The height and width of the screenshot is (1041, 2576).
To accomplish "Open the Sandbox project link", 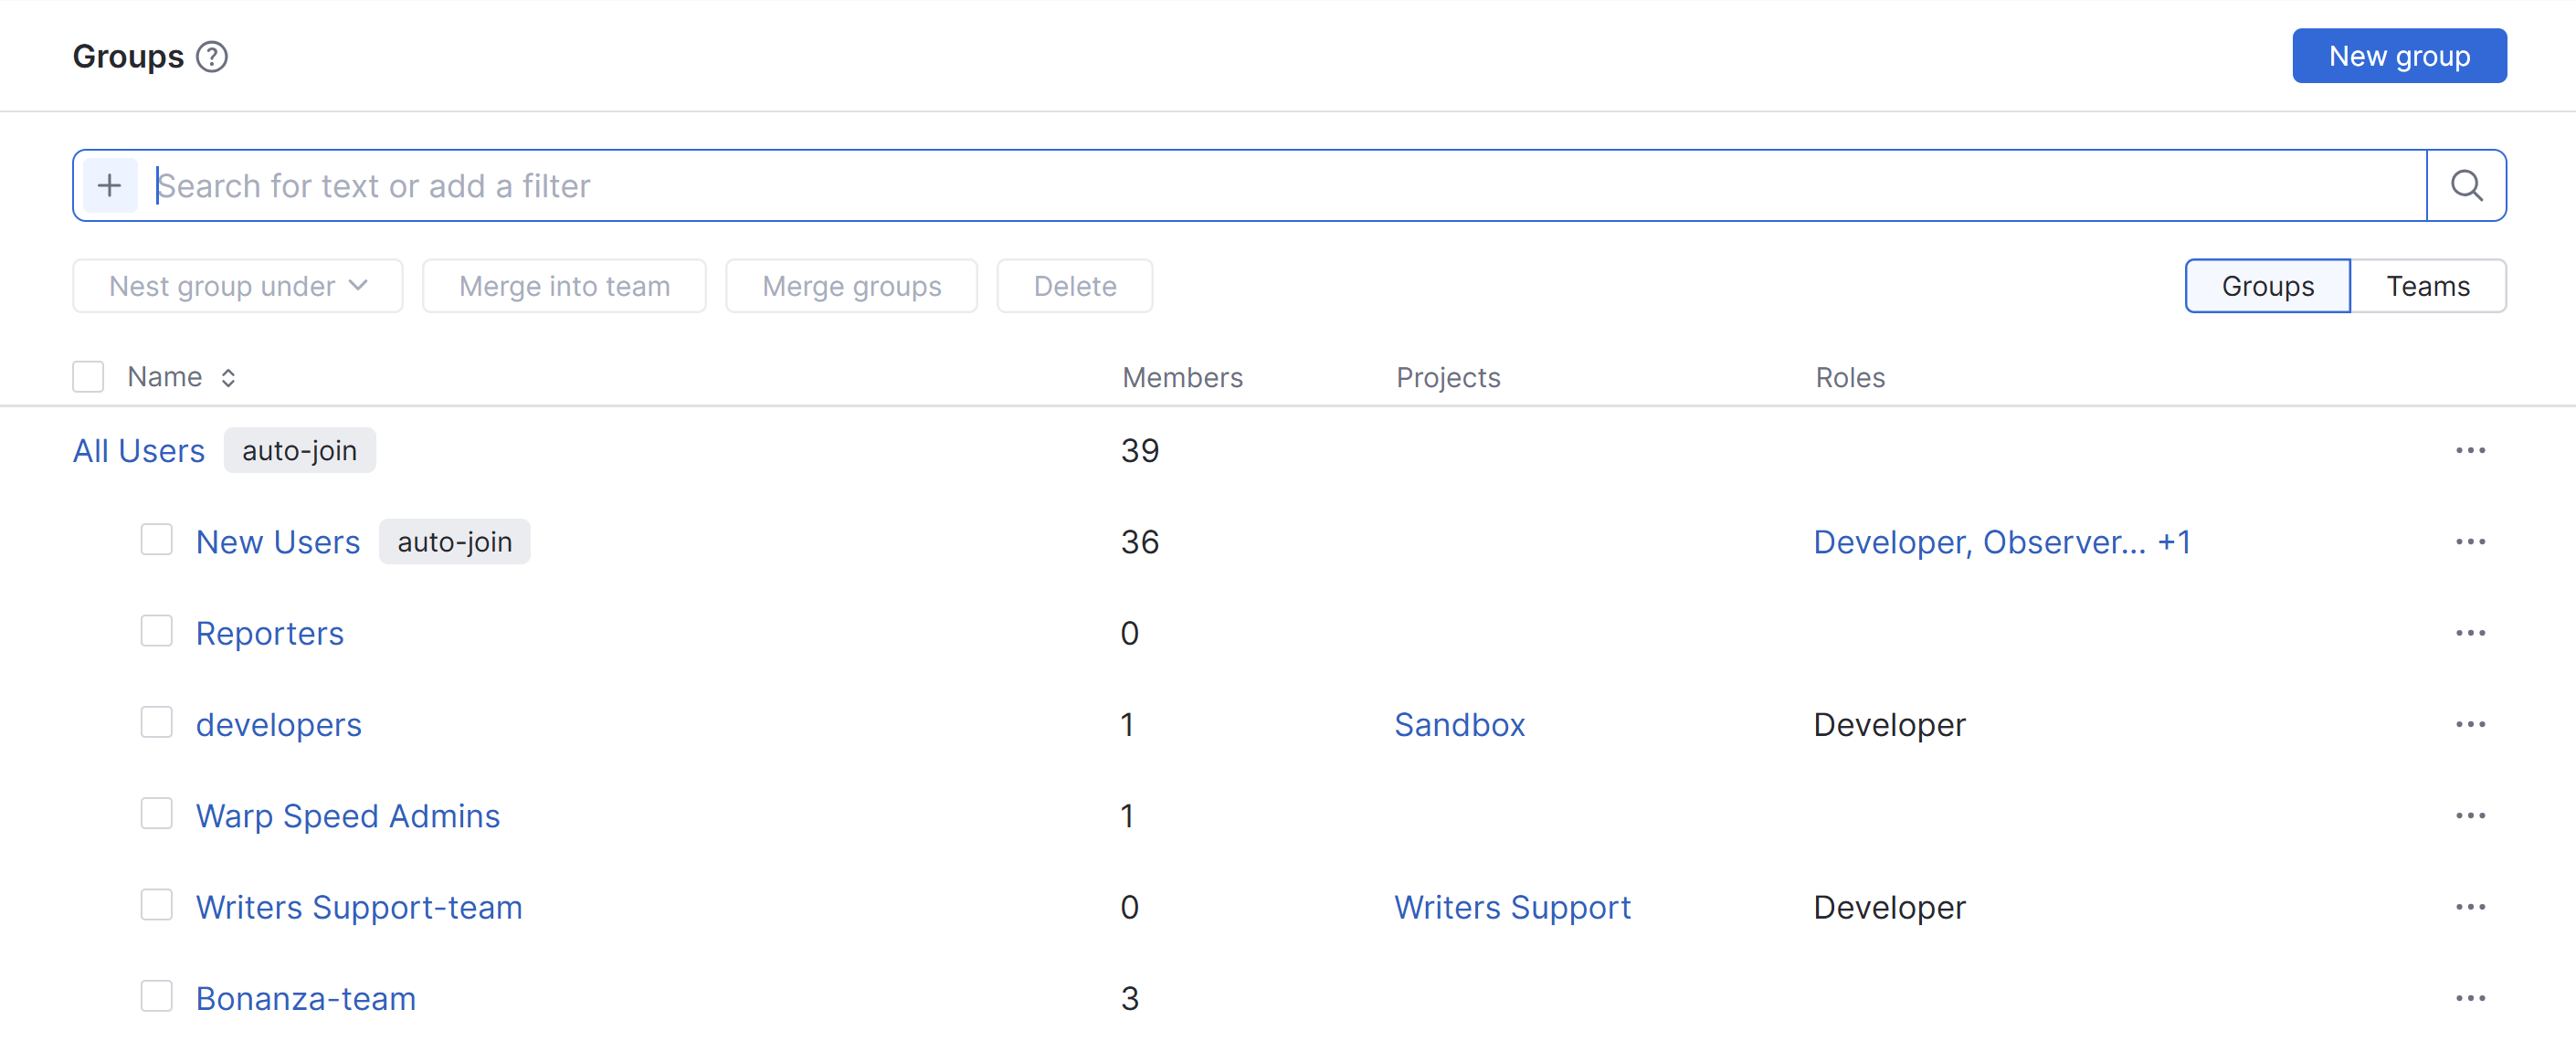I will point(1459,725).
